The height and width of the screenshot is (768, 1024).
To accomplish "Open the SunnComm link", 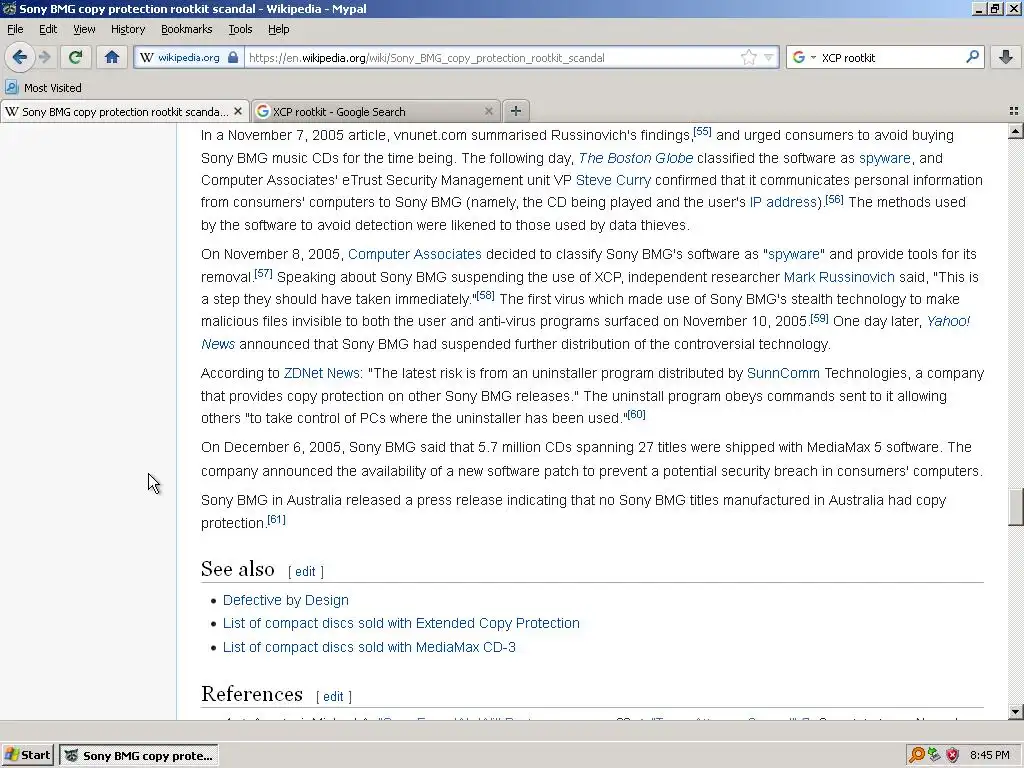I will 783,374.
